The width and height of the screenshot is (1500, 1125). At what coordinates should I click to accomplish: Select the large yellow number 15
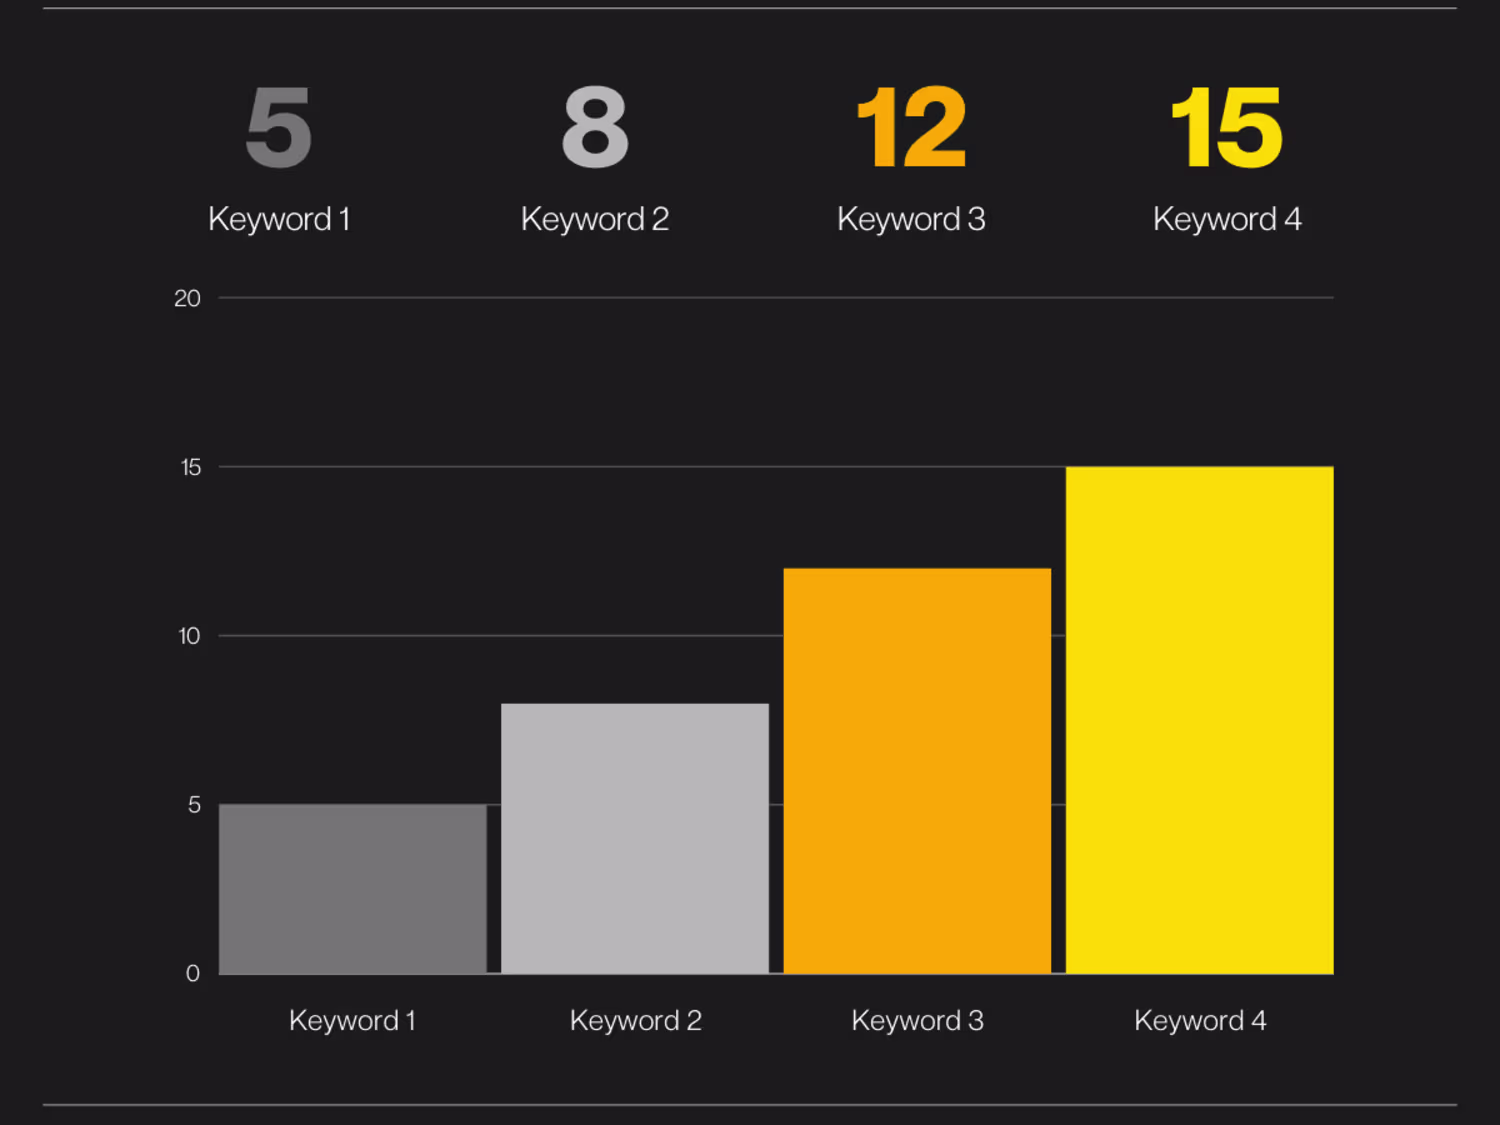tap(1227, 128)
